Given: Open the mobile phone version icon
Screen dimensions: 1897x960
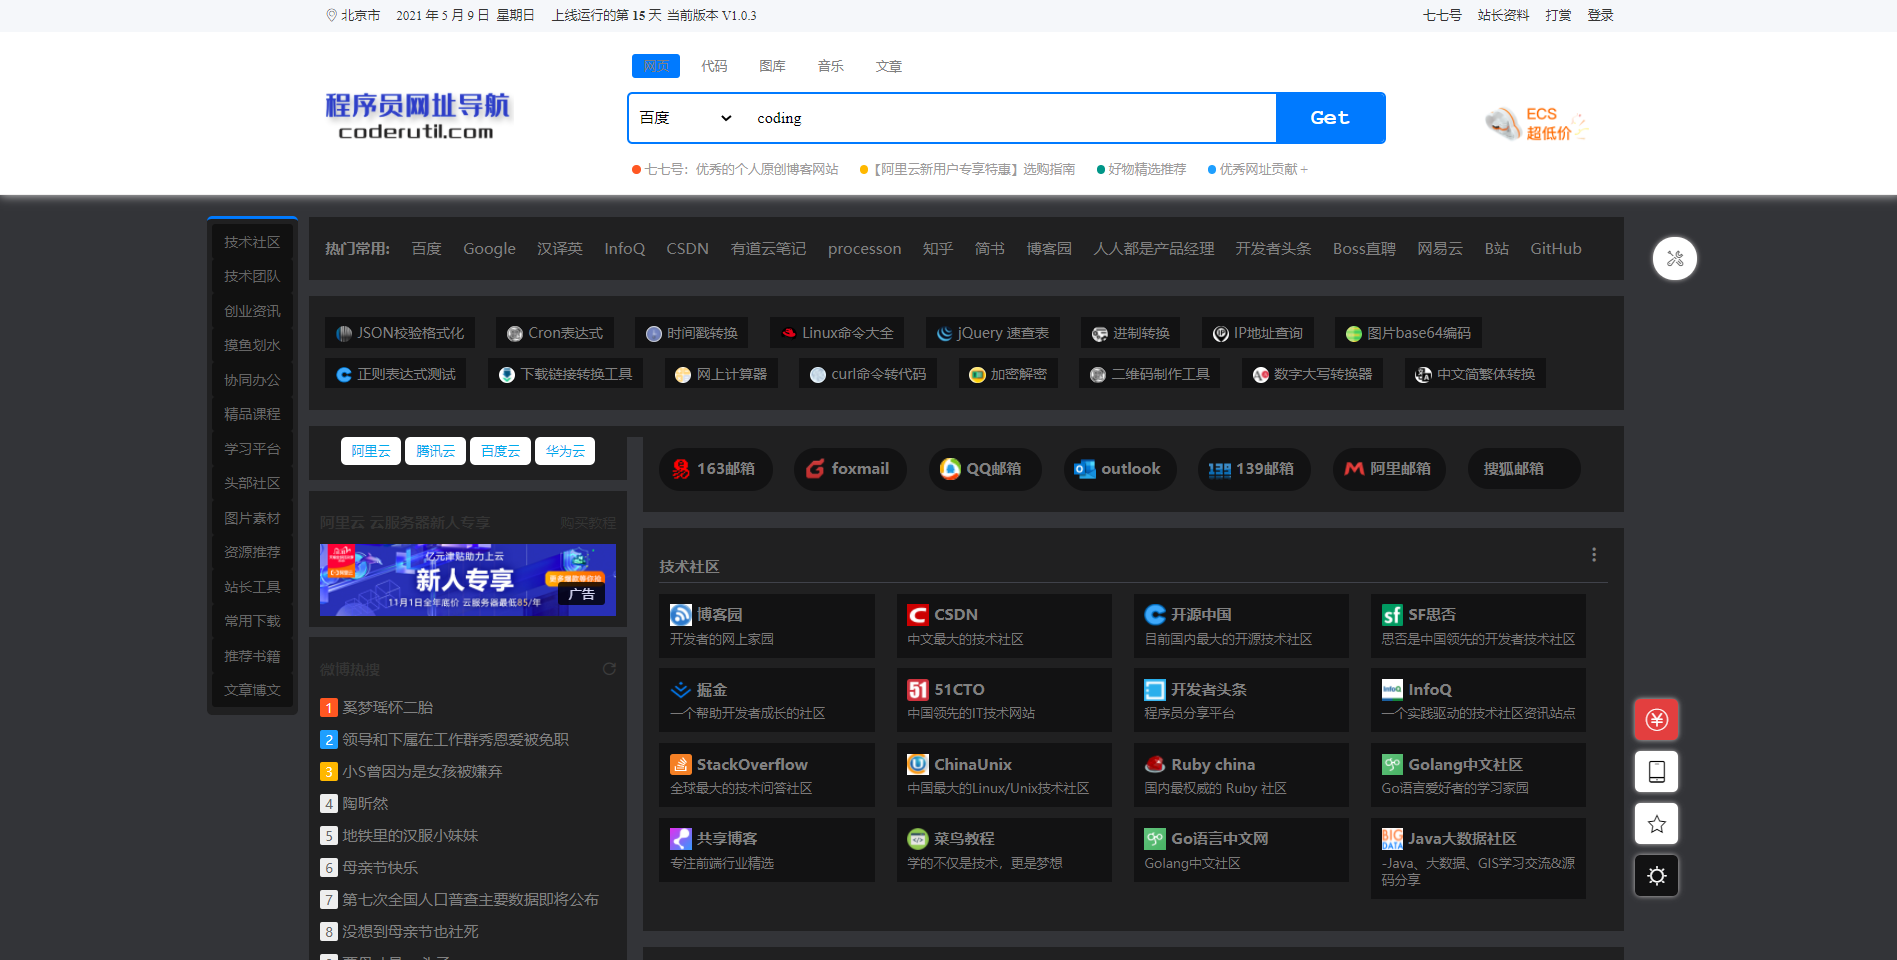Looking at the screenshot, I should click(x=1656, y=771).
